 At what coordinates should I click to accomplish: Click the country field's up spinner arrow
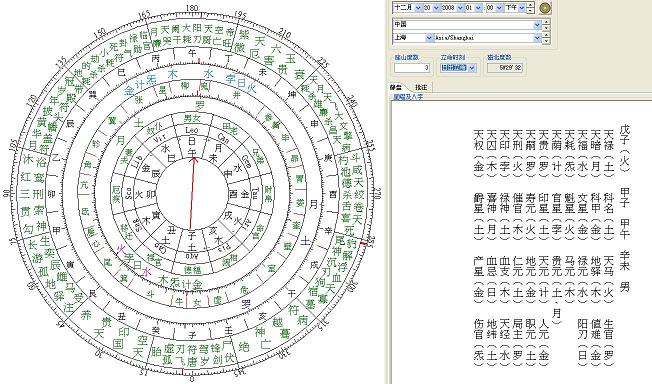546,22
